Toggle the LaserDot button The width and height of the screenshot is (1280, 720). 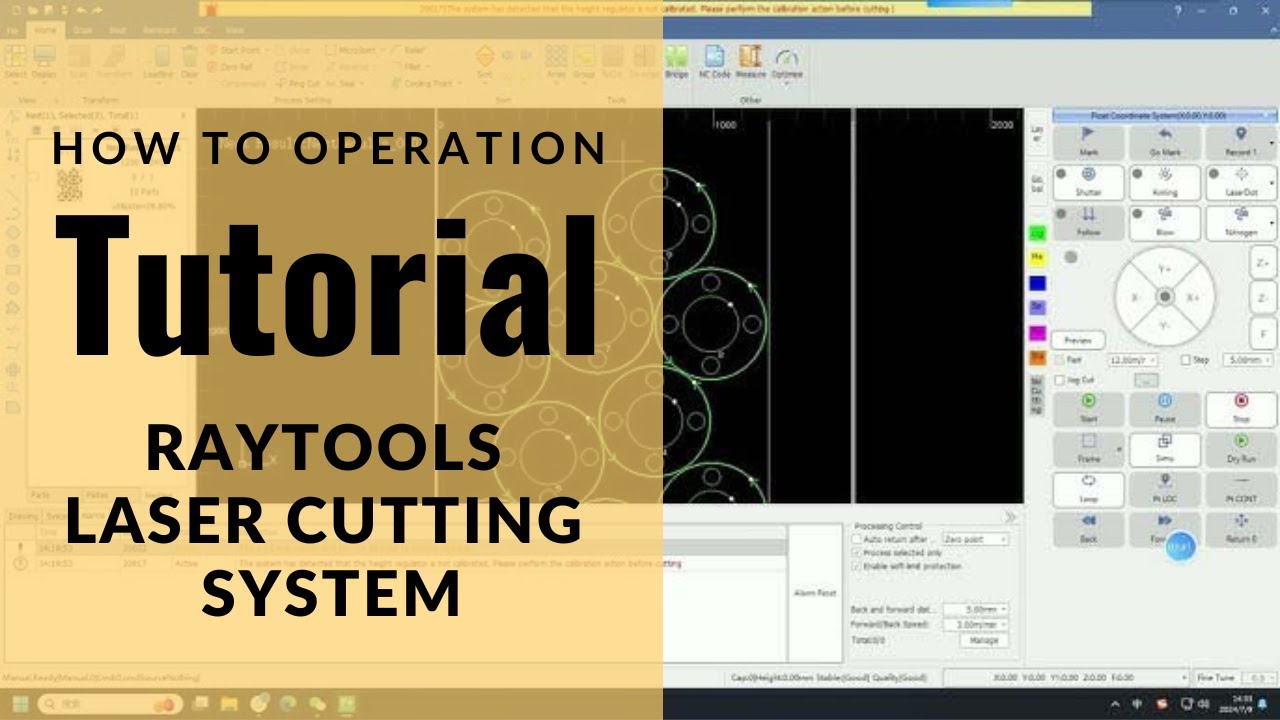(1241, 182)
